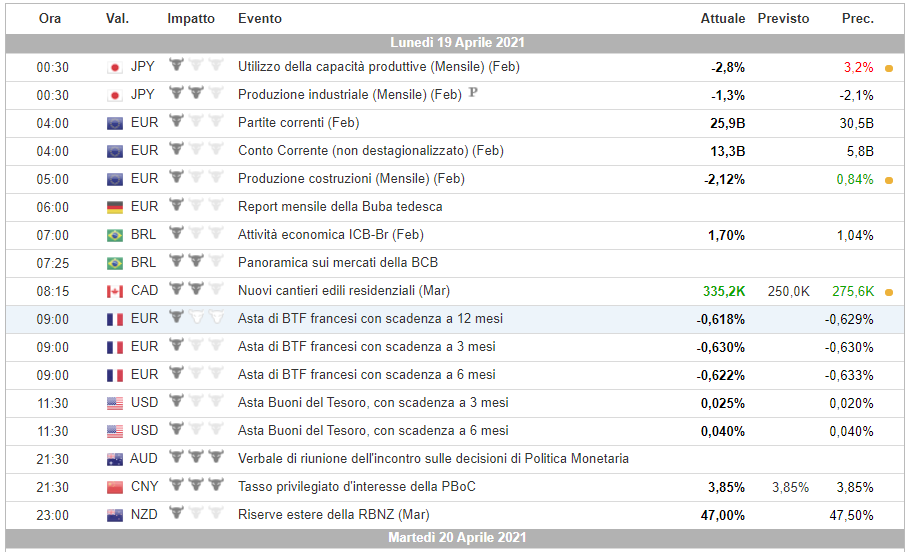This screenshot has width=911, height=552.
Task: Open Report mensile della Buba tedesca event
Action: 340,207
